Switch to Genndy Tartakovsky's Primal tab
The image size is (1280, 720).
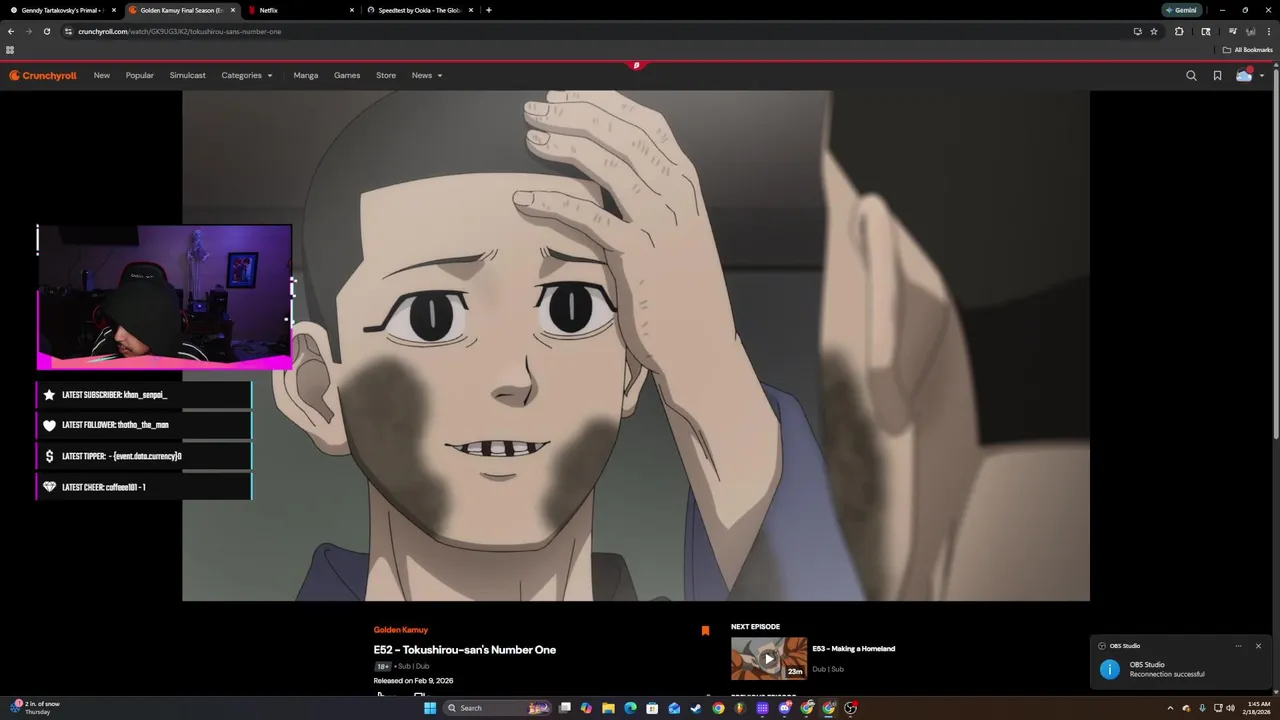(x=62, y=10)
